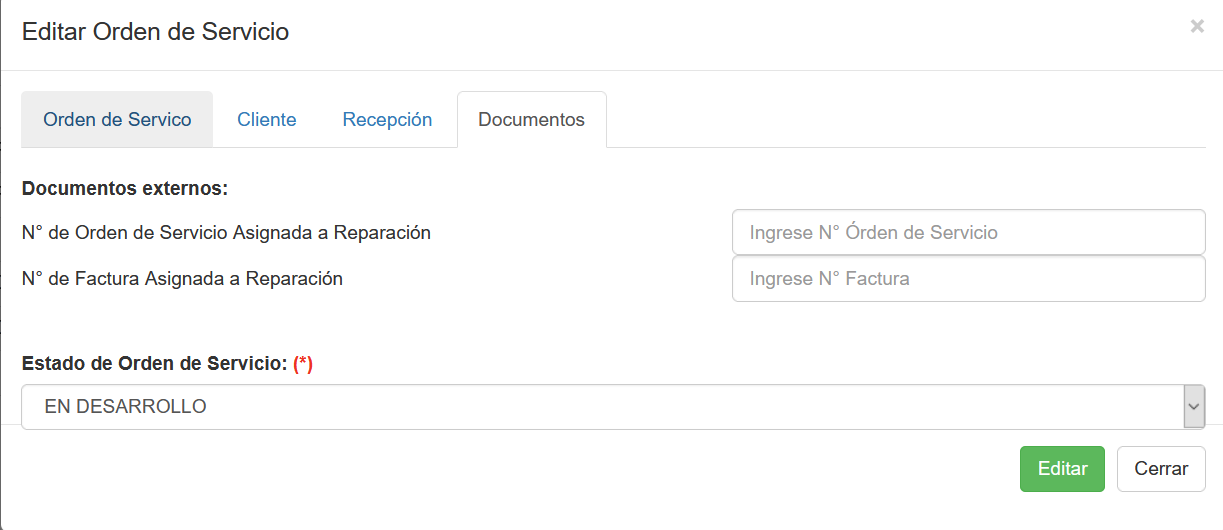
Task: Expand the status list via its chevron arrow
Action: [1193, 407]
